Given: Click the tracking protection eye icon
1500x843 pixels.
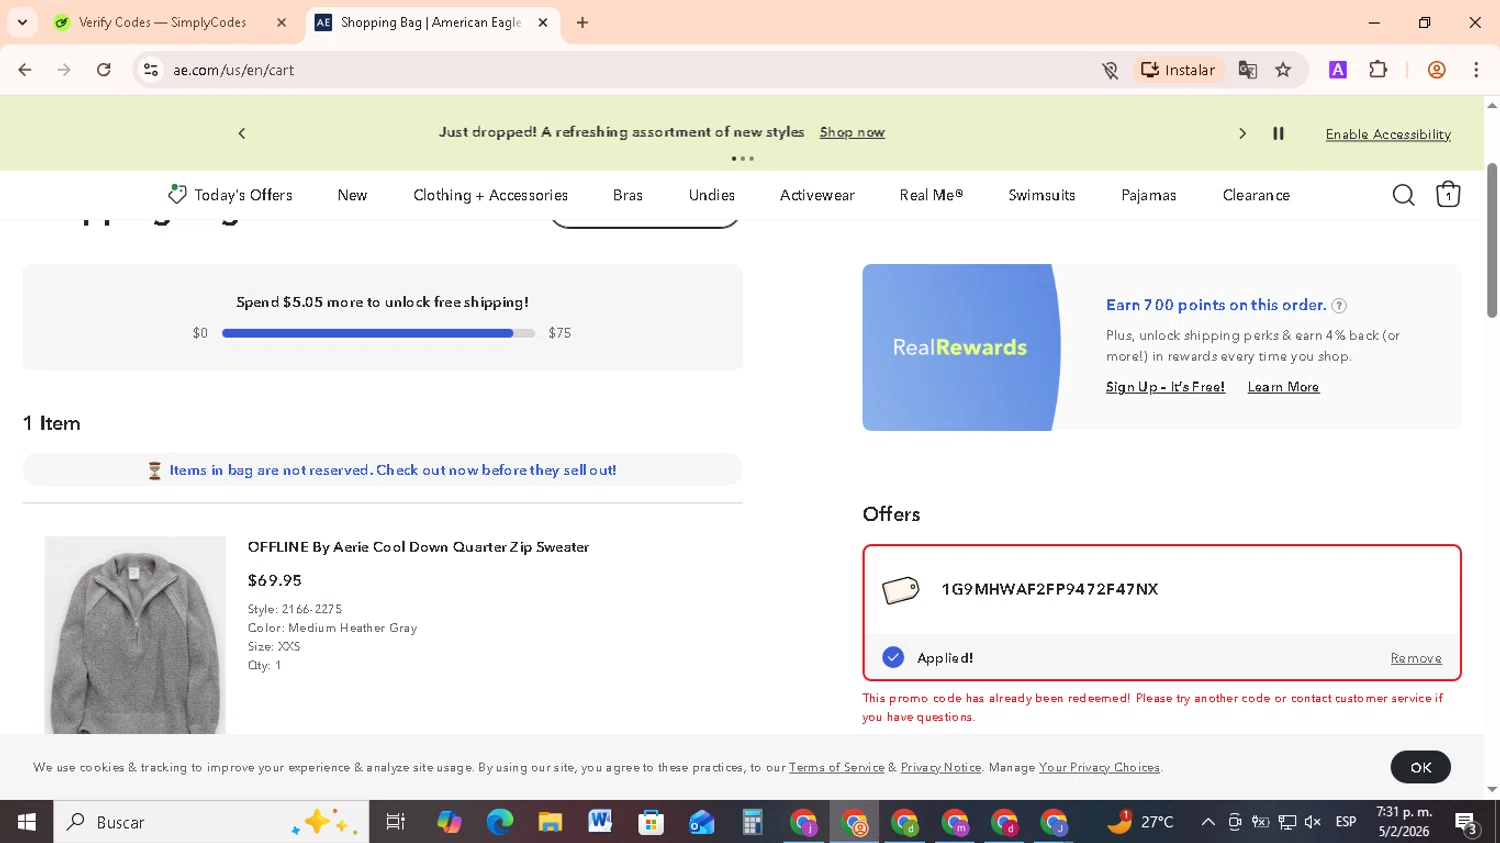Looking at the screenshot, I should coord(1110,70).
